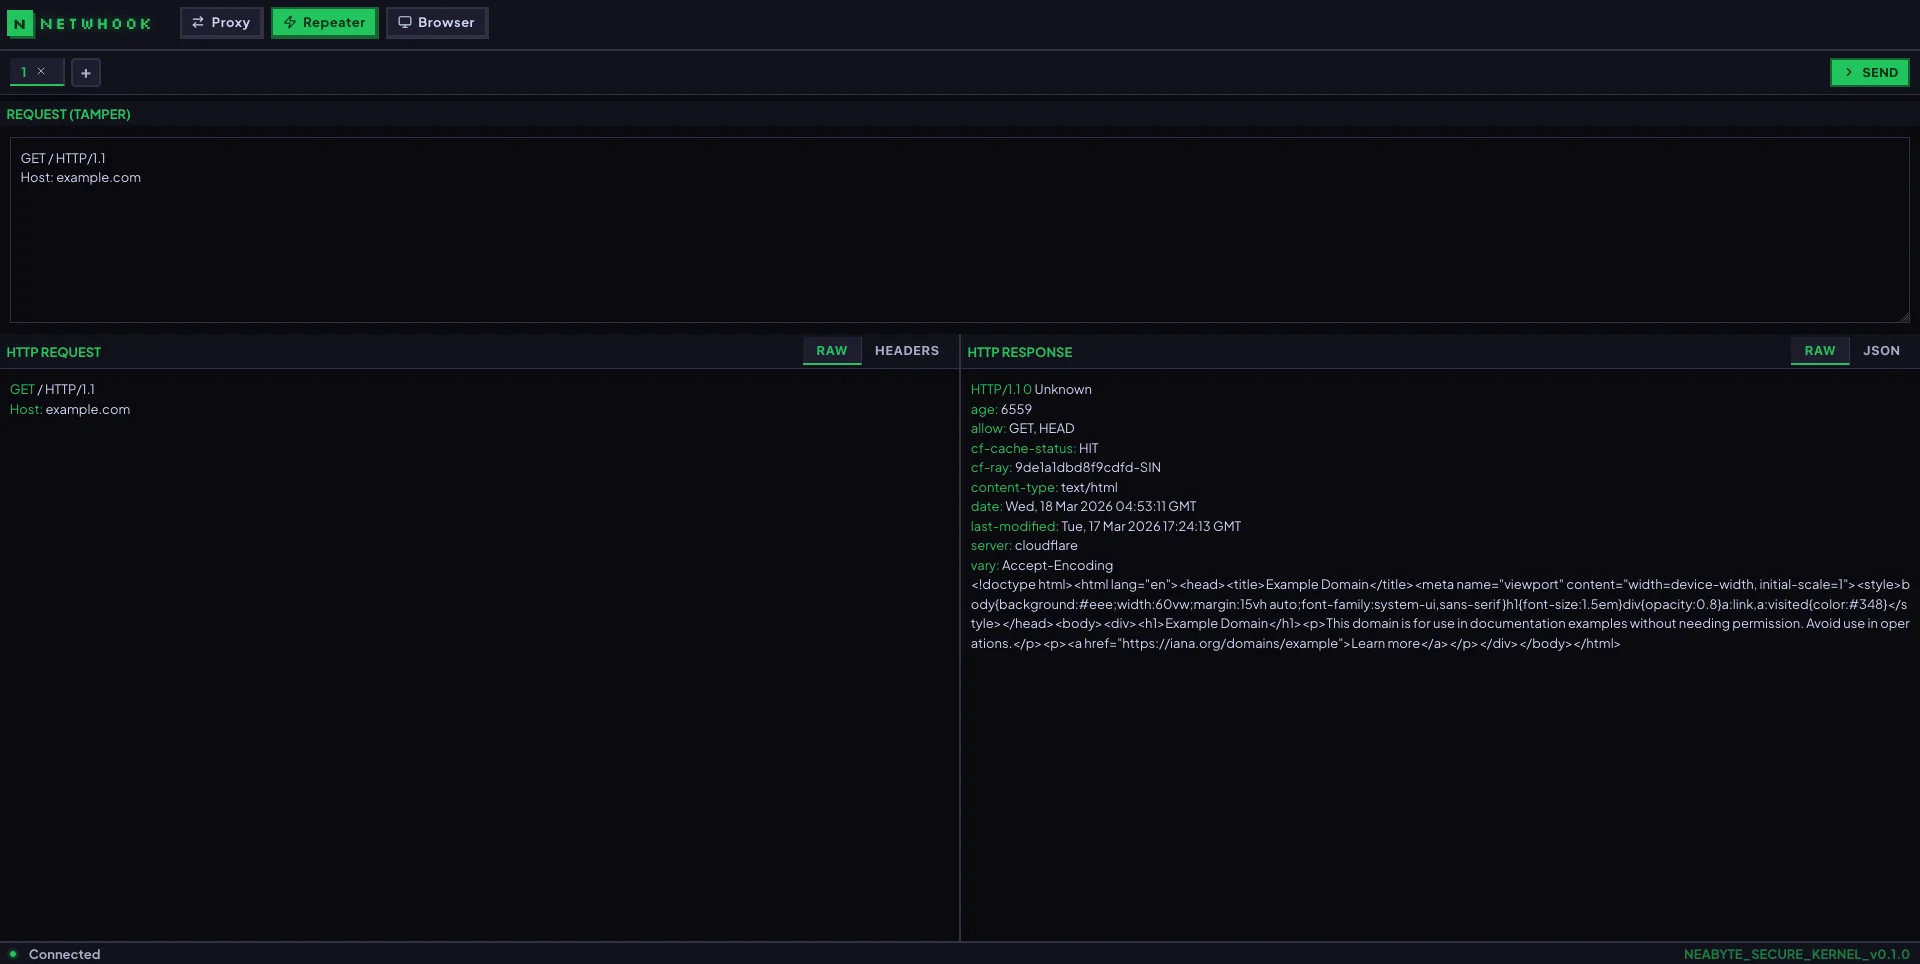Screen dimensions: 1920x964
Task: Click 'Host: example.com' in HTTP request panel
Action: (x=70, y=410)
